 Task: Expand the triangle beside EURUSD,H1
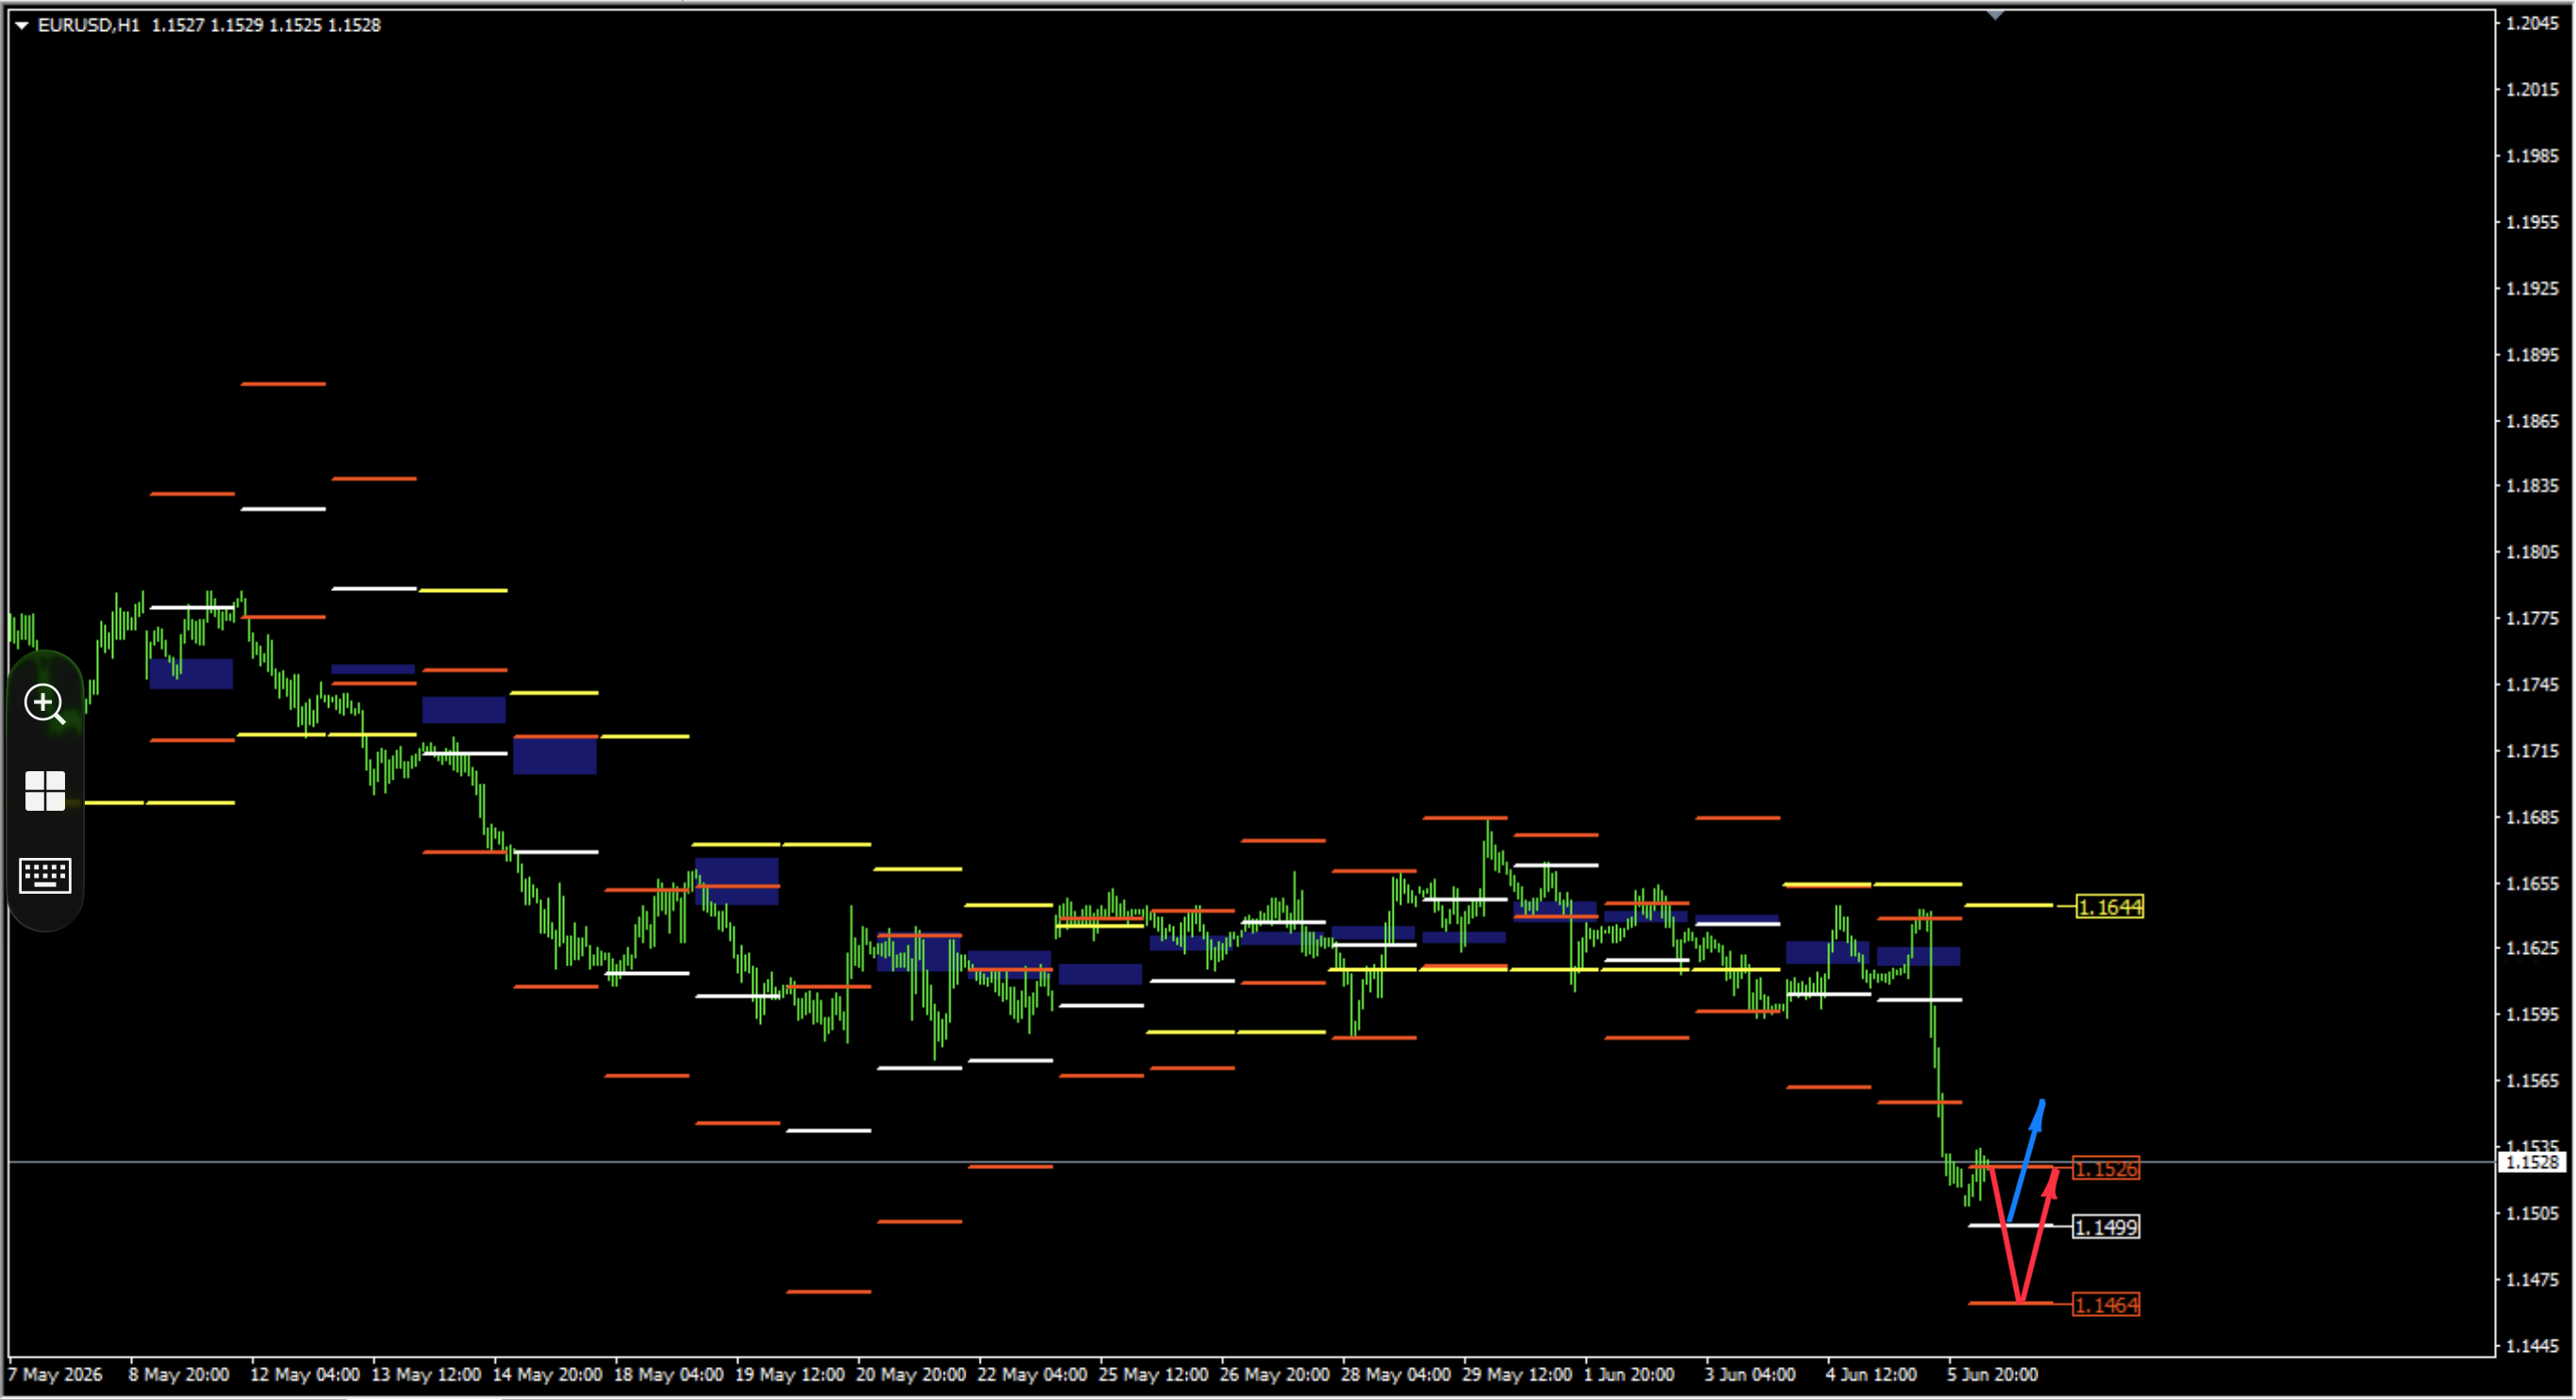click(x=21, y=25)
